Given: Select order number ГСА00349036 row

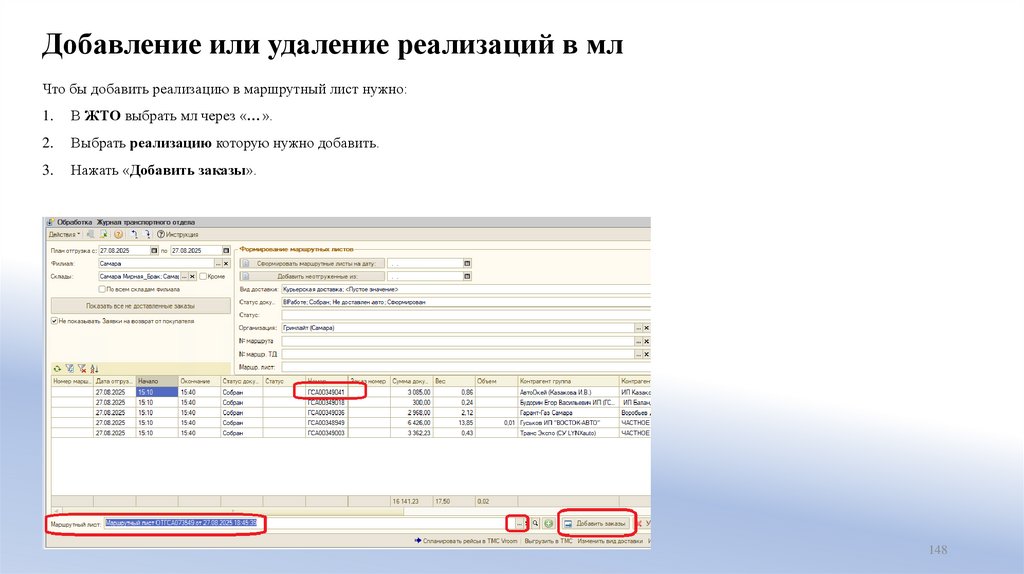Looking at the screenshot, I should click(x=326, y=413).
